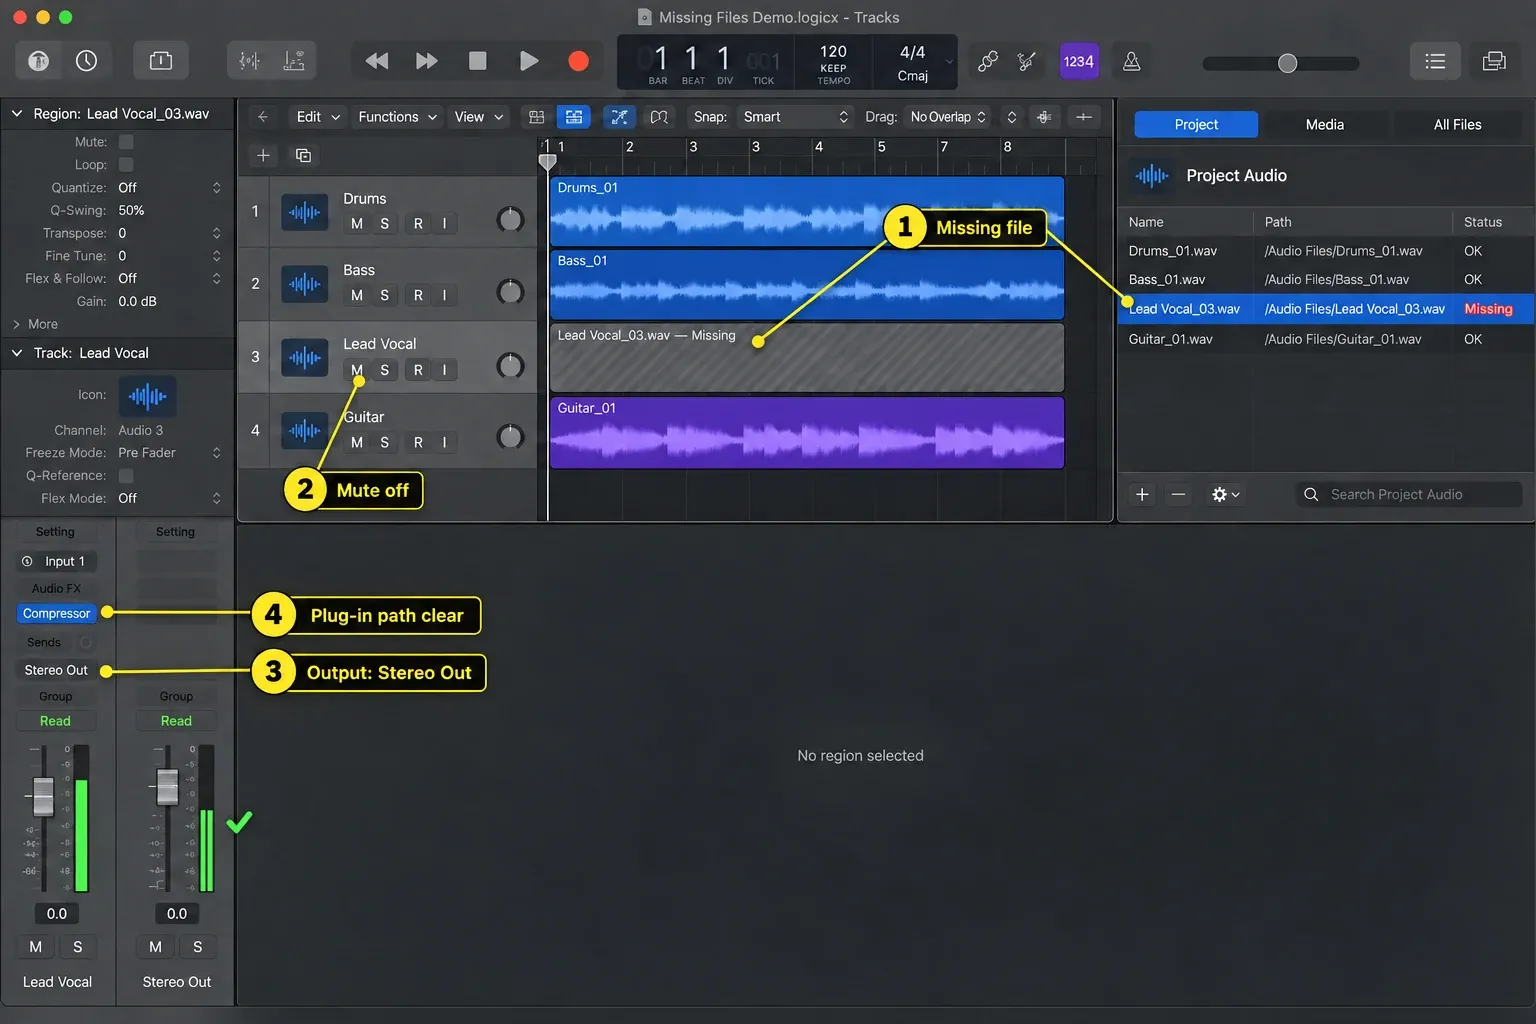The image size is (1536, 1024).
Task: Toggle the Metronome icon
Action: coord(1132,61)
